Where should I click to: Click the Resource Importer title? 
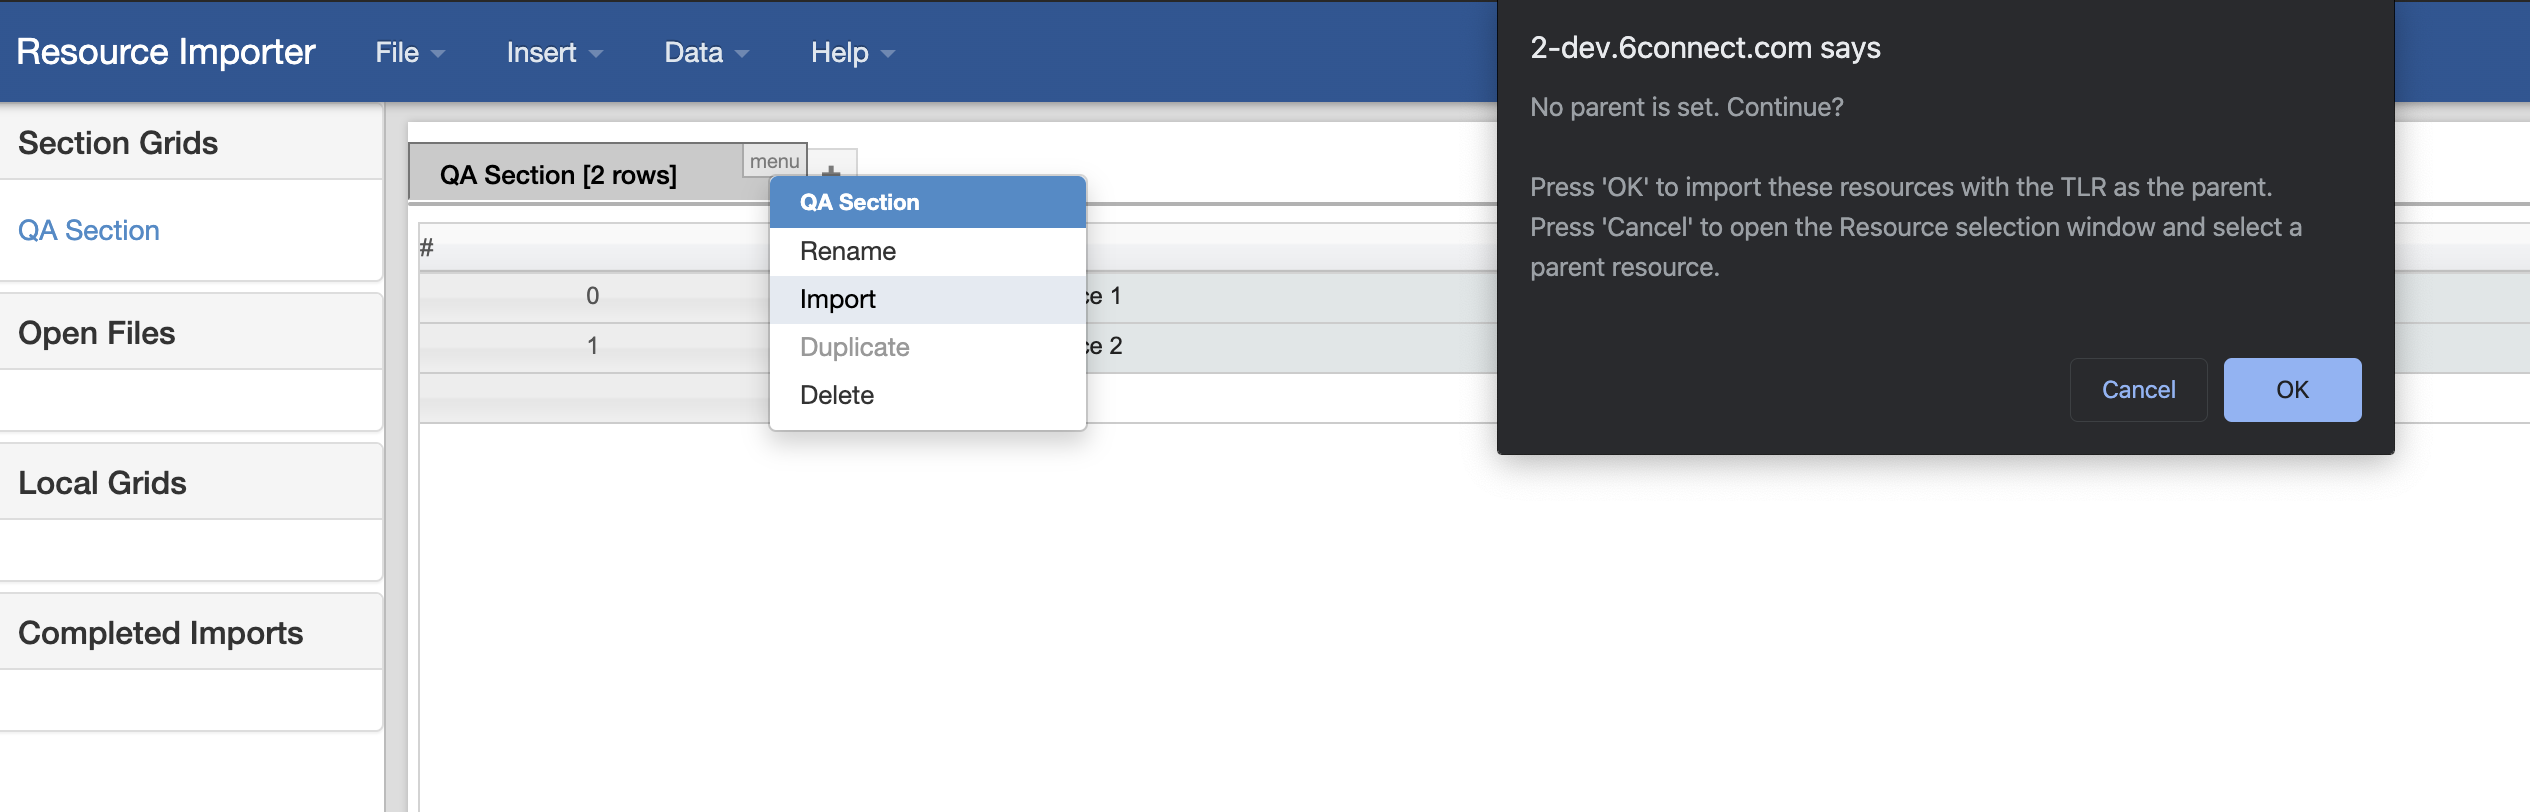(x=166, y=52)
